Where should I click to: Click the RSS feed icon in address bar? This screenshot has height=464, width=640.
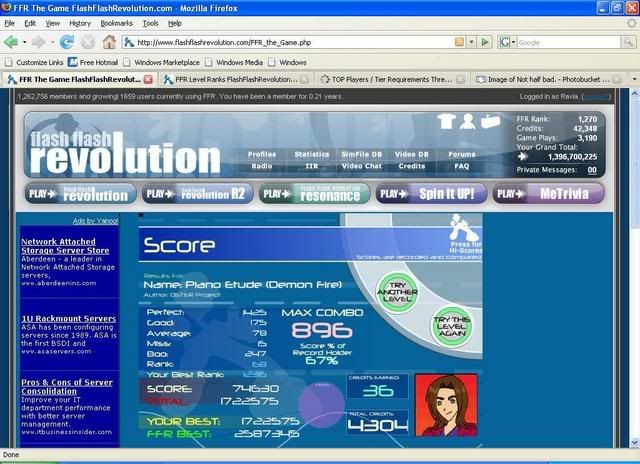459,42
